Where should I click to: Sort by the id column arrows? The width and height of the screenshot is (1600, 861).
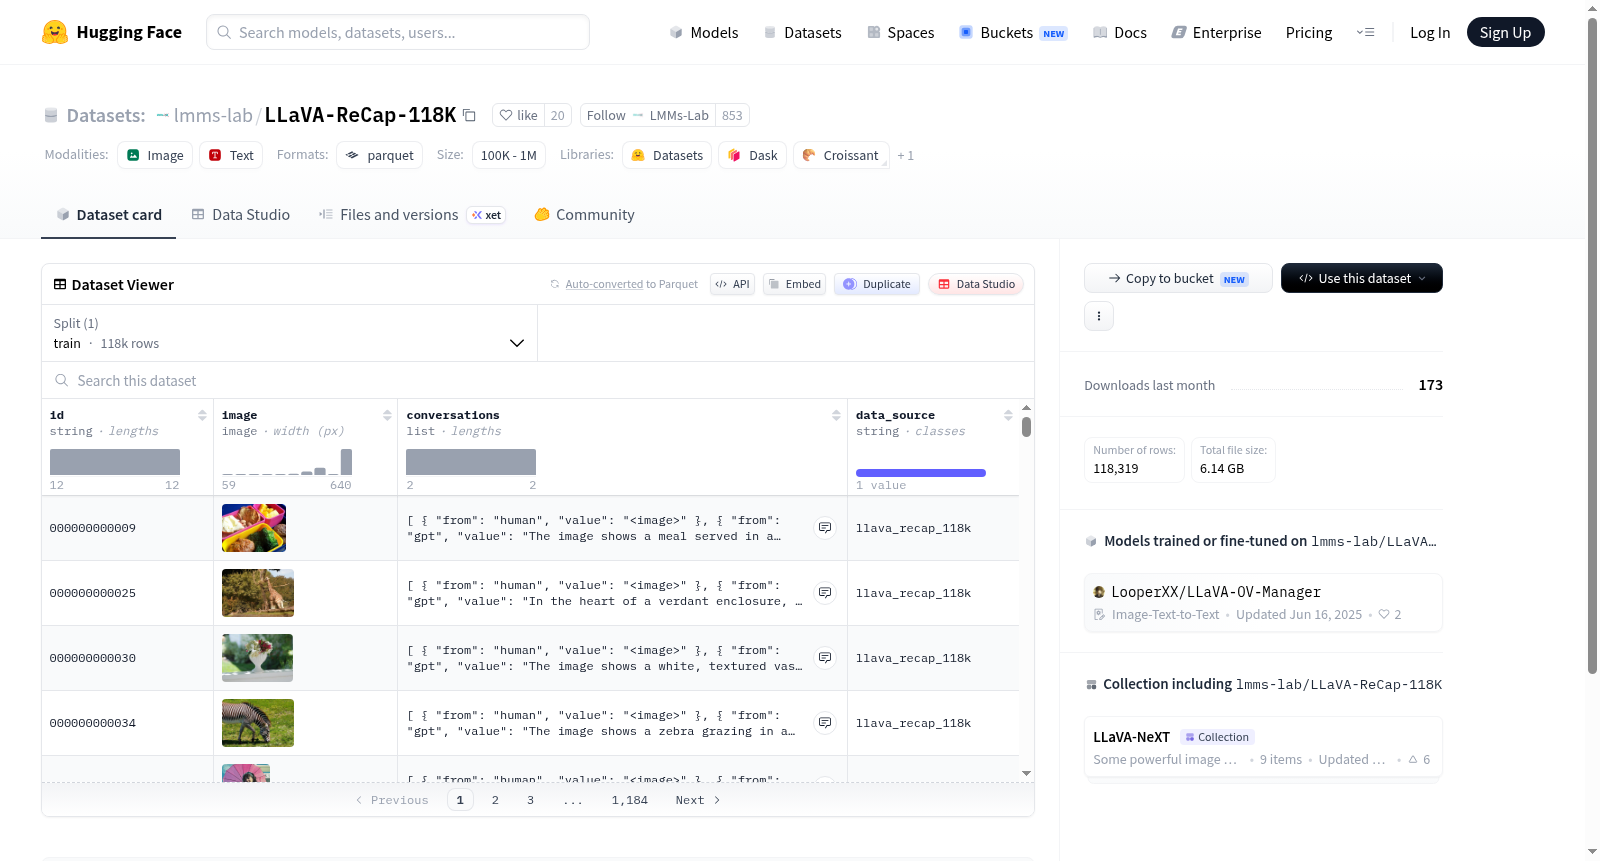click(x=202, y=415)
